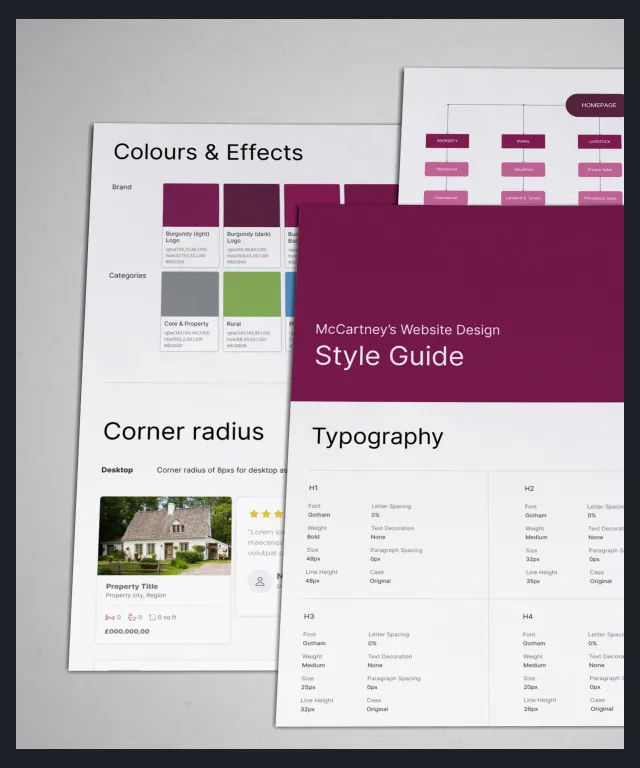The height and width of the screenshot is (768, 640).
Task: Click the 'Gotham' font value in H1
Action: (319, 515)
